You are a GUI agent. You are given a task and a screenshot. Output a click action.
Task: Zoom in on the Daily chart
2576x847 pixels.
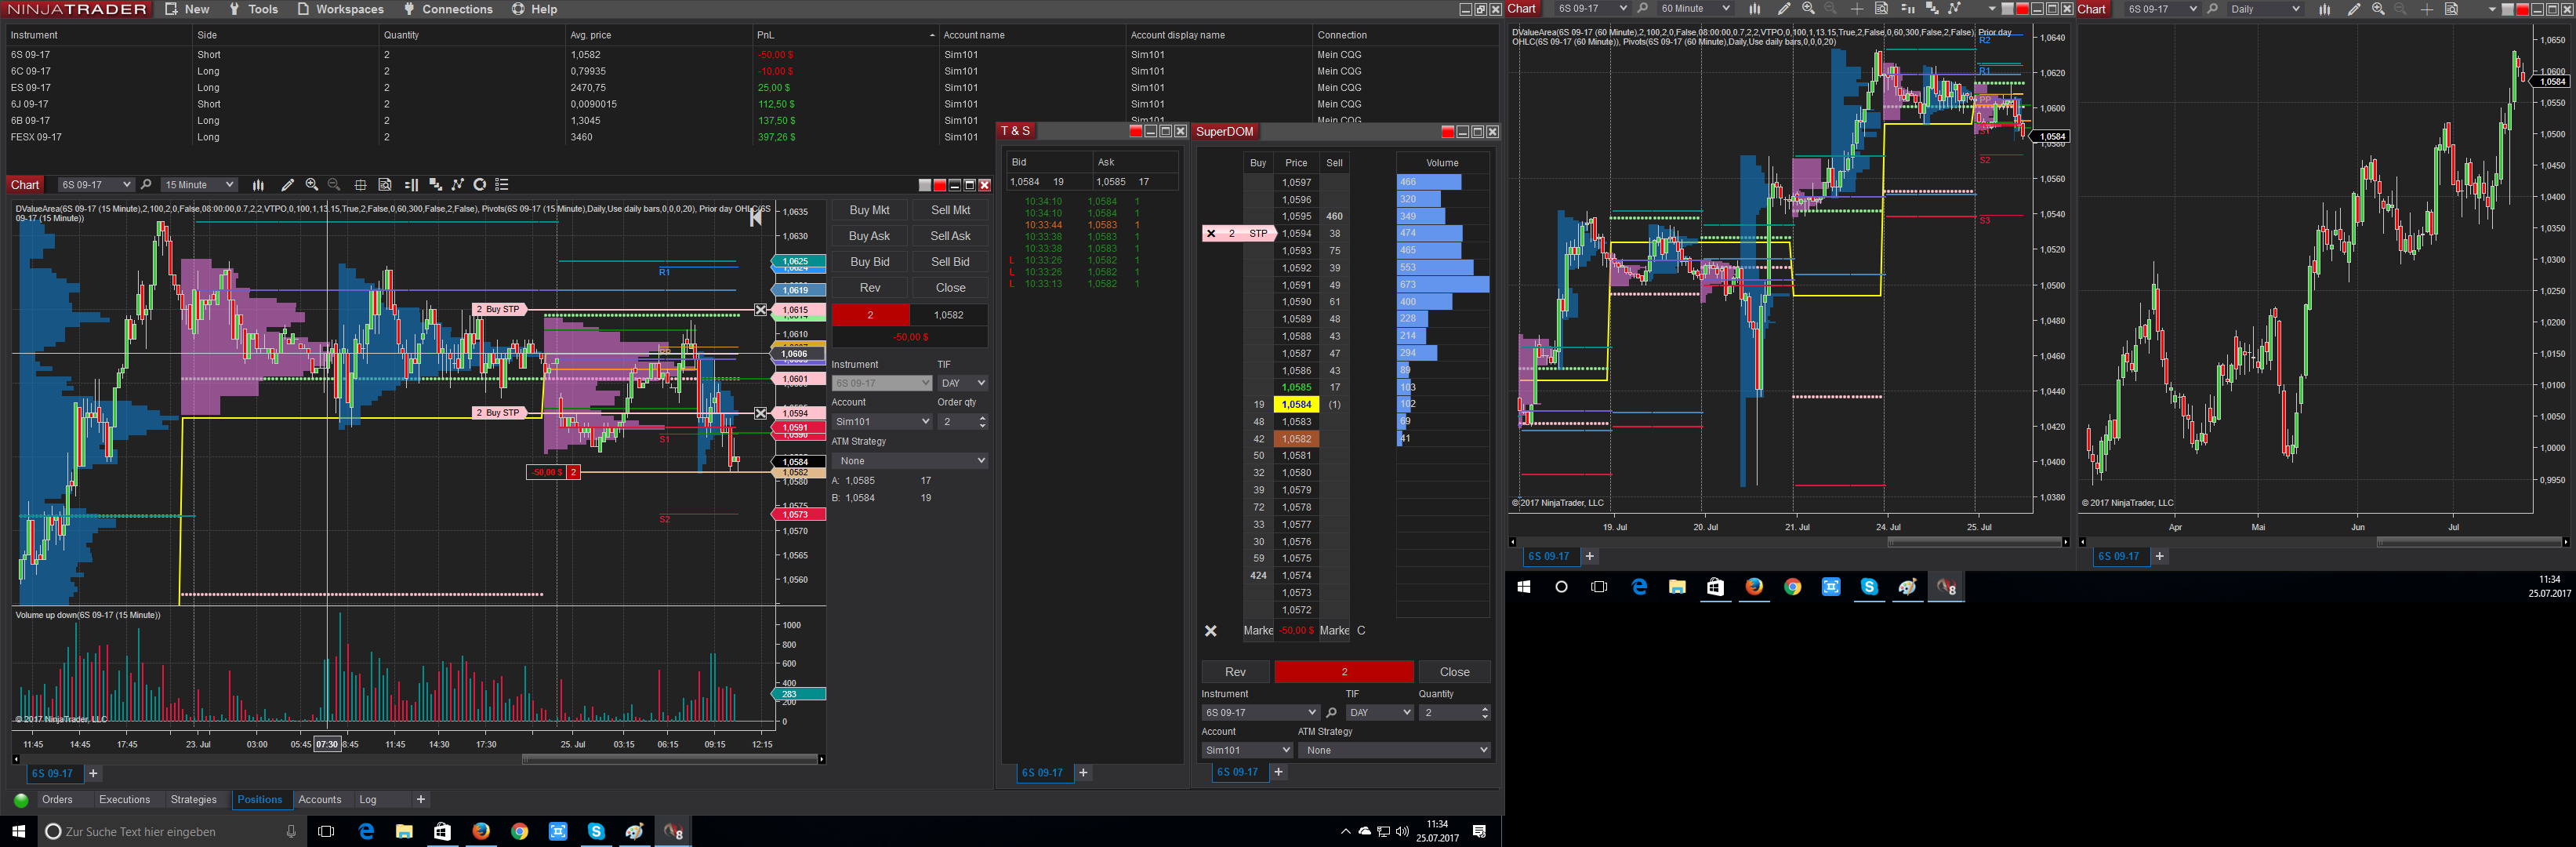pyautogui.click(x=2378, y=9)
